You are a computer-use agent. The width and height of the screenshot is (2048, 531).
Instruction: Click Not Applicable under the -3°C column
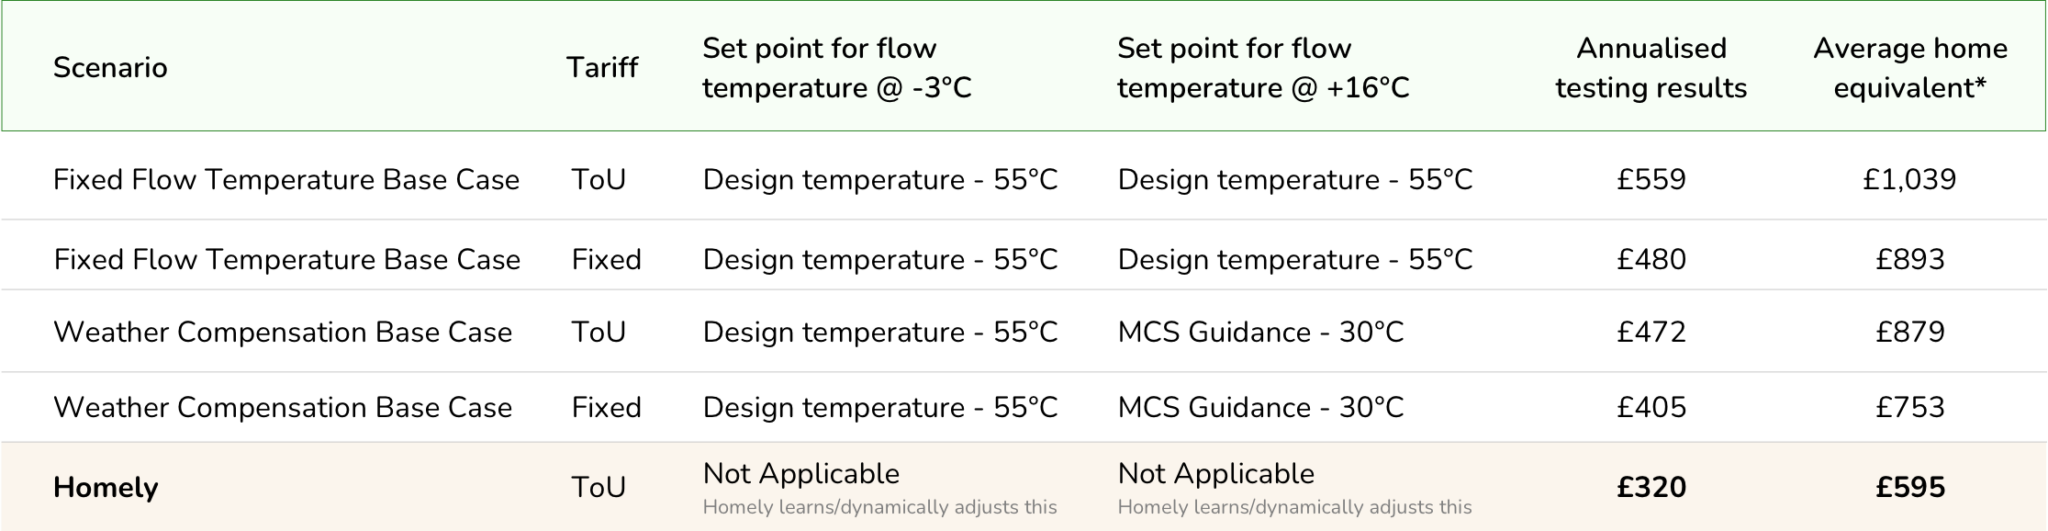tap(801, 474)
